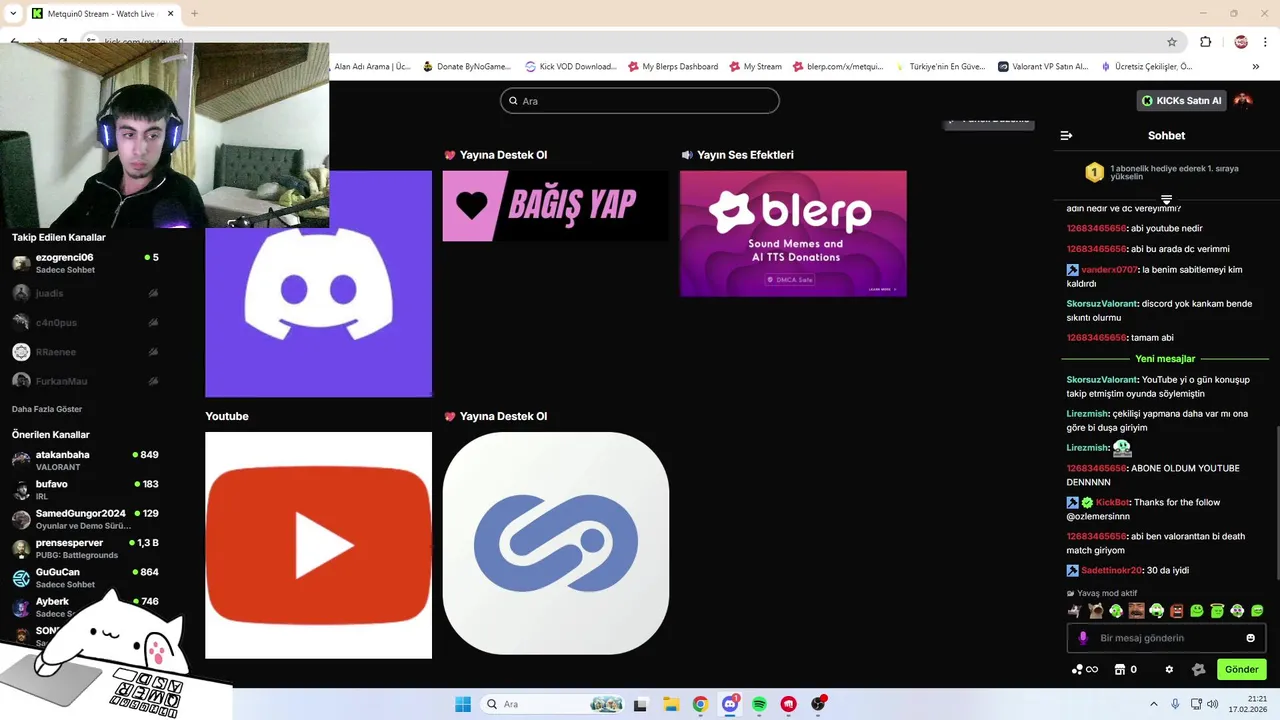Open My Blerps Dashboard bookmark
Image resolution: width=1280 pixels, height=720 pixels.
click(x=673, y=67)
